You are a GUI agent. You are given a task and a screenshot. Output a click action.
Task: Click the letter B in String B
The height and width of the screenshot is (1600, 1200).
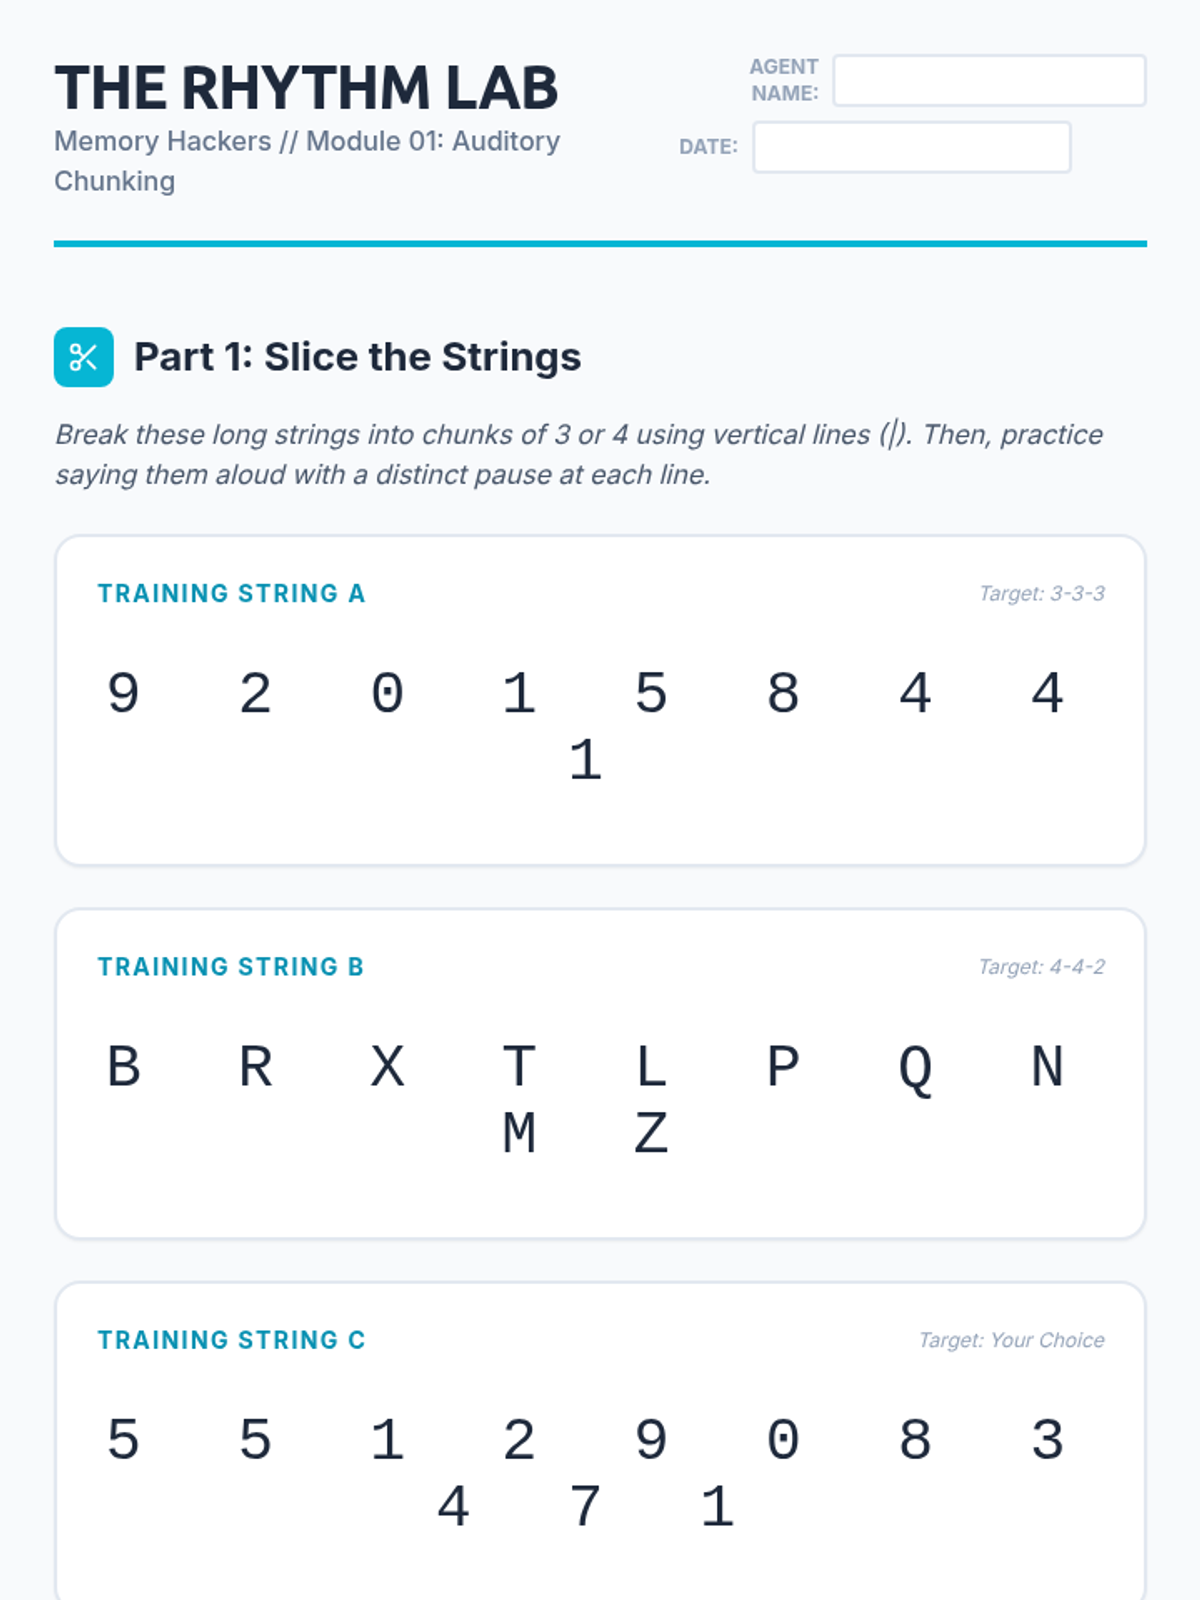point(123,1066)
